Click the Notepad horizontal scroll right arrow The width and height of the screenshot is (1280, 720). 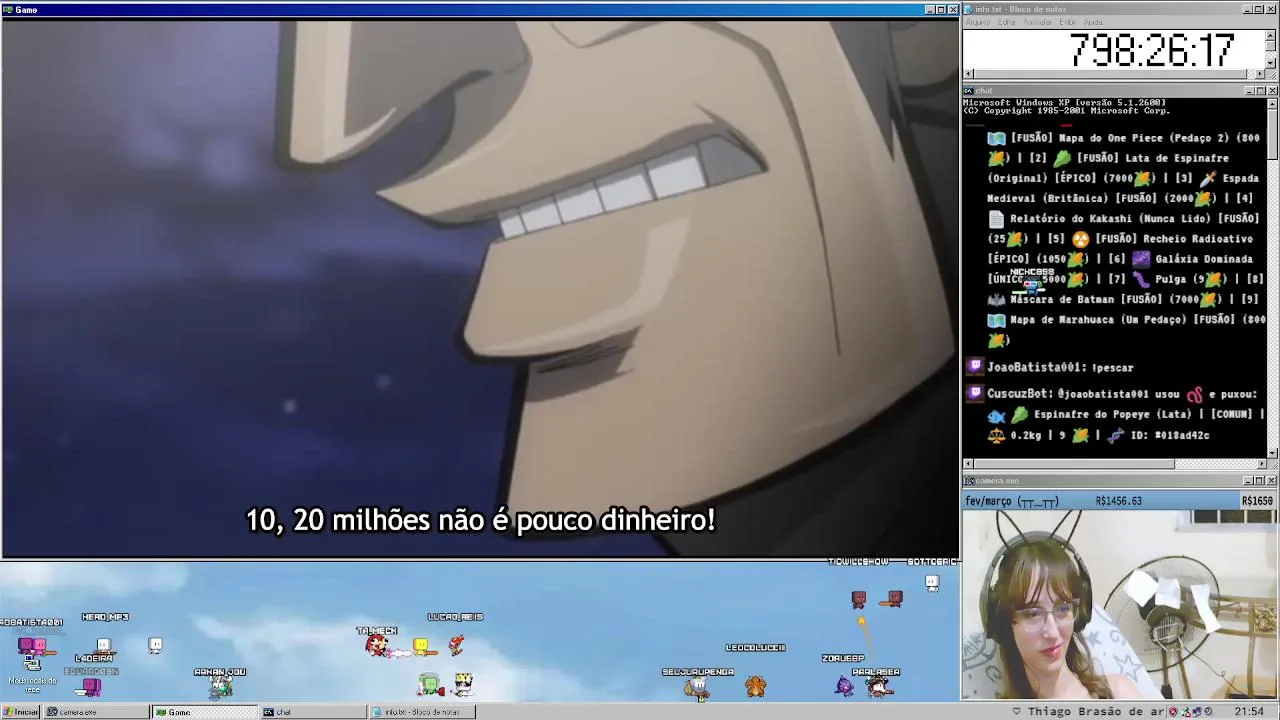coord(1260,74)
